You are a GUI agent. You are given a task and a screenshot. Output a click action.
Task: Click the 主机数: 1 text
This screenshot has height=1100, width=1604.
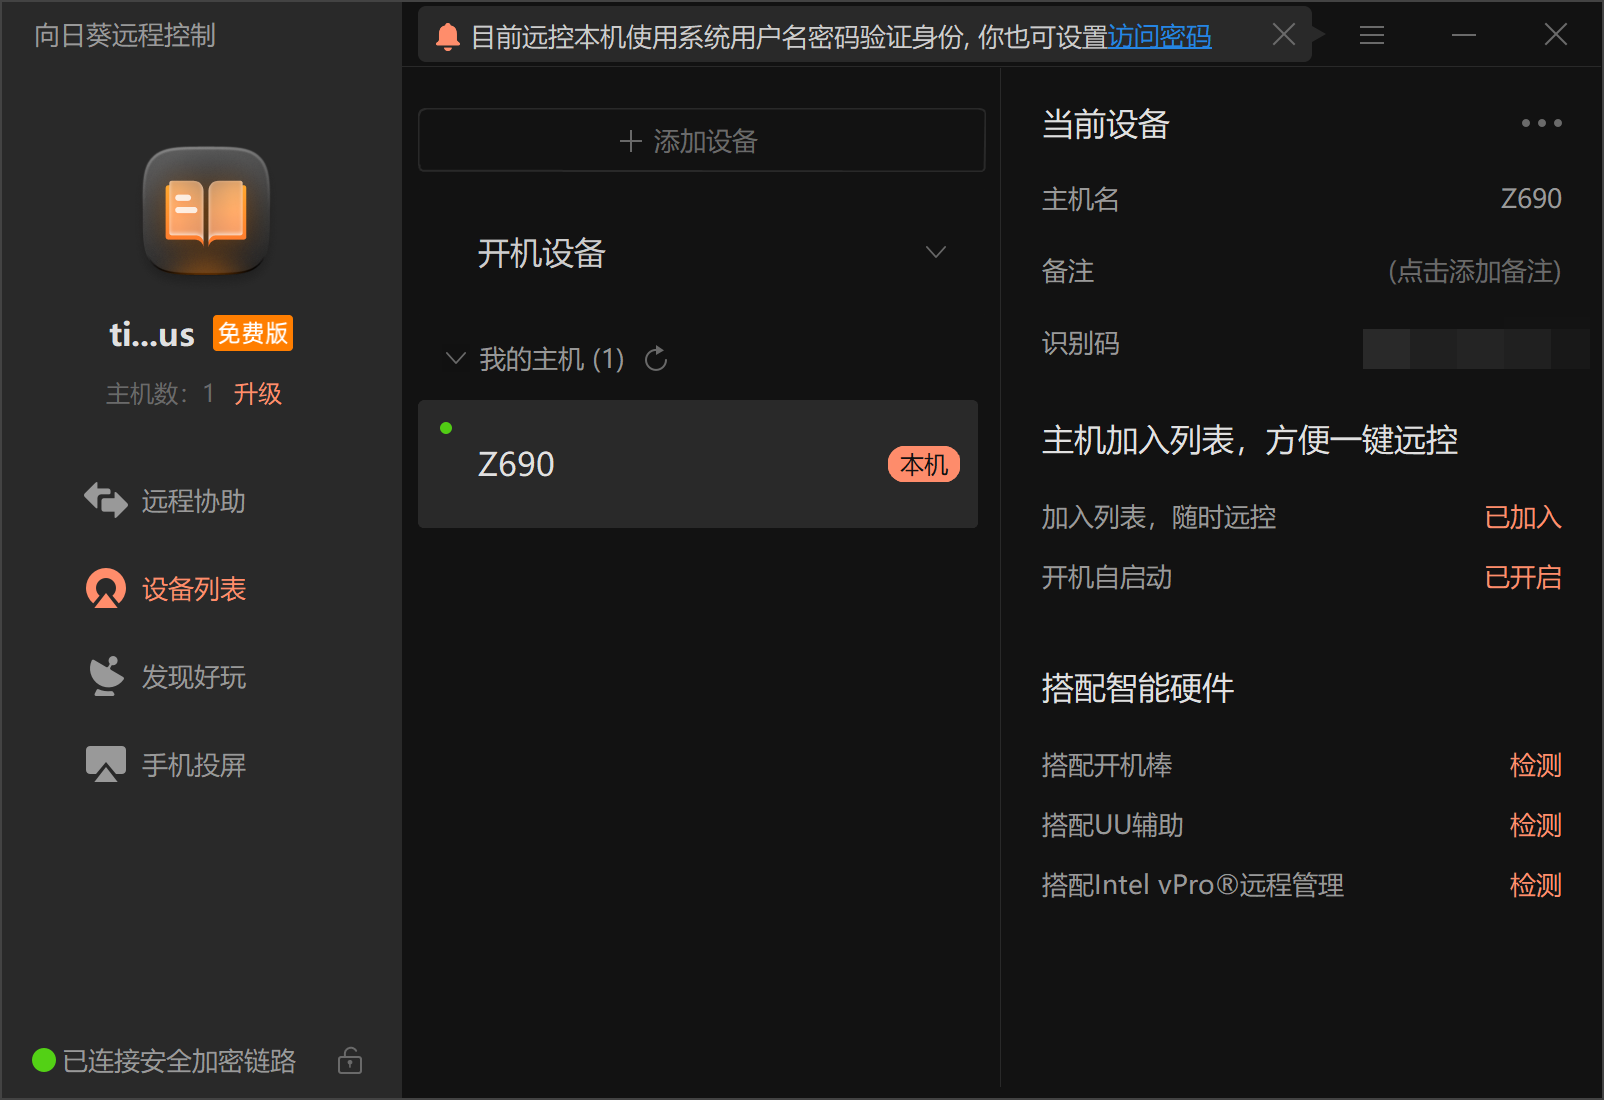160,394
